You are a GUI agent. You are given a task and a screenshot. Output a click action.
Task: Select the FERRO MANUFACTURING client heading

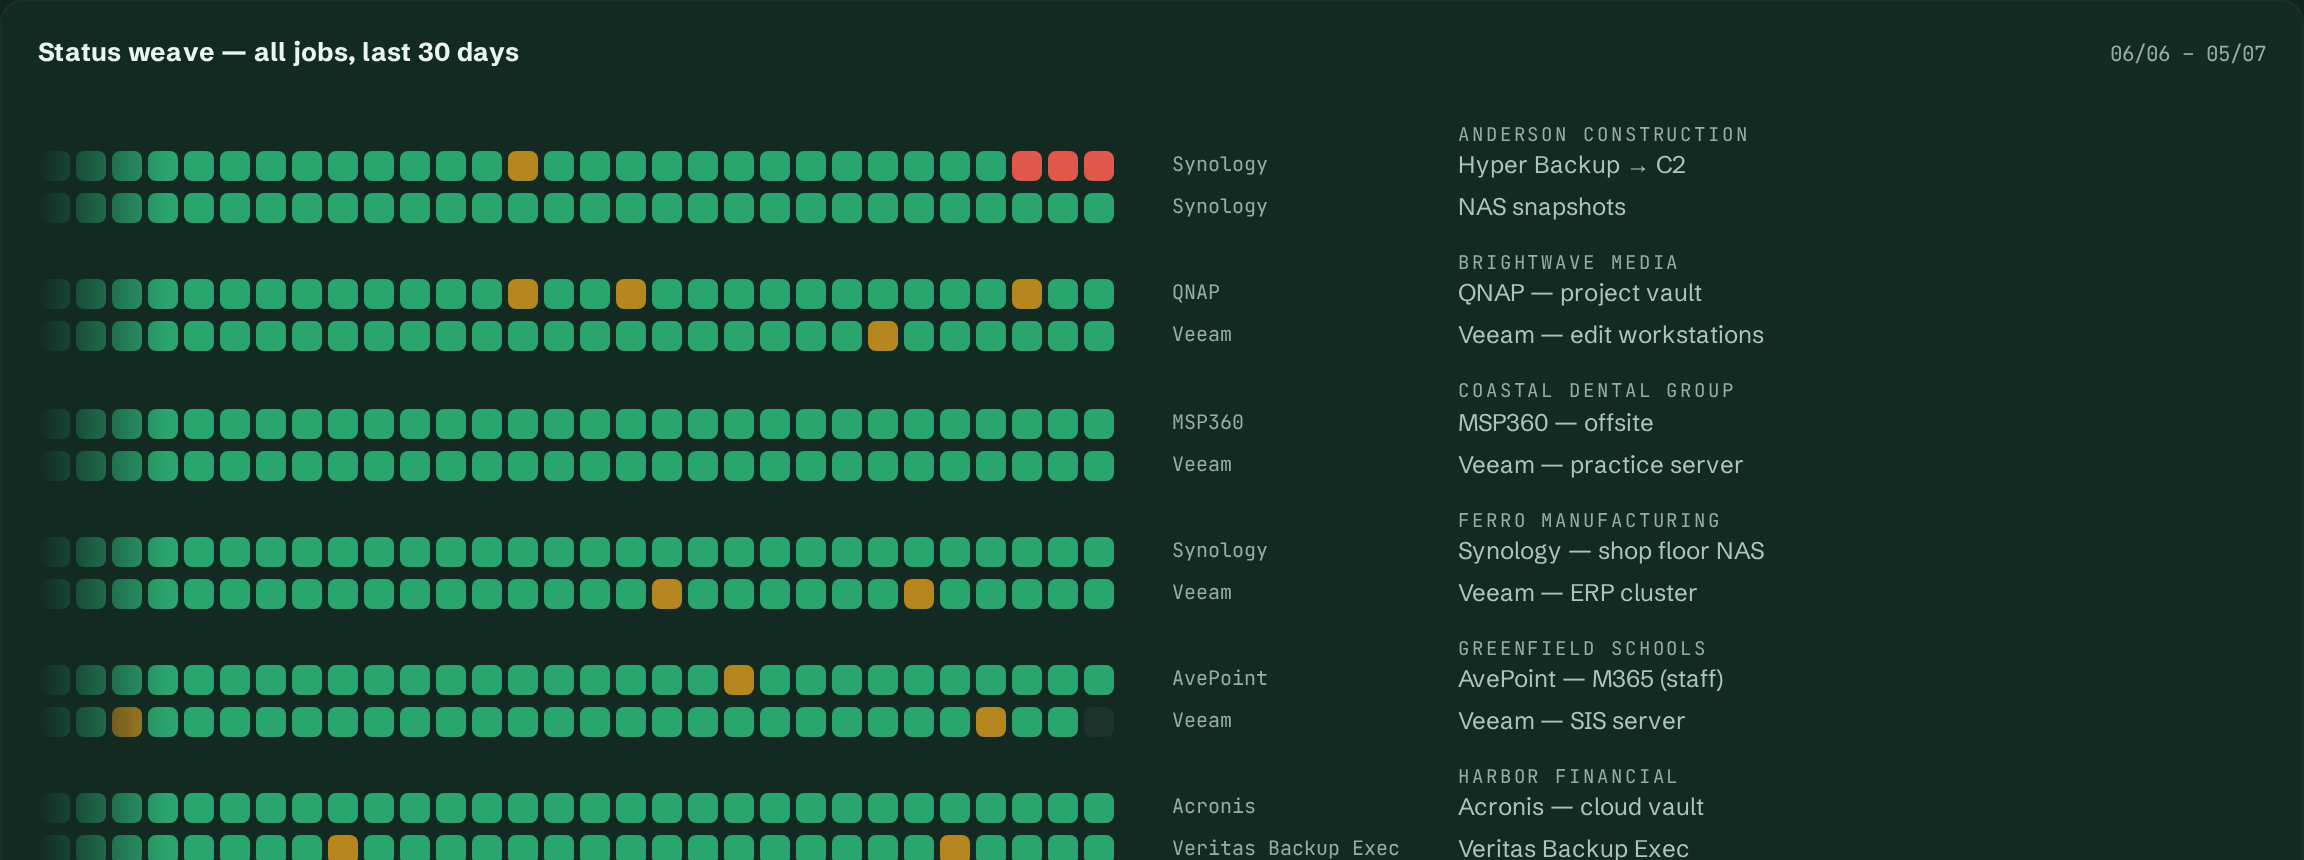click(x=1589, y=520)
